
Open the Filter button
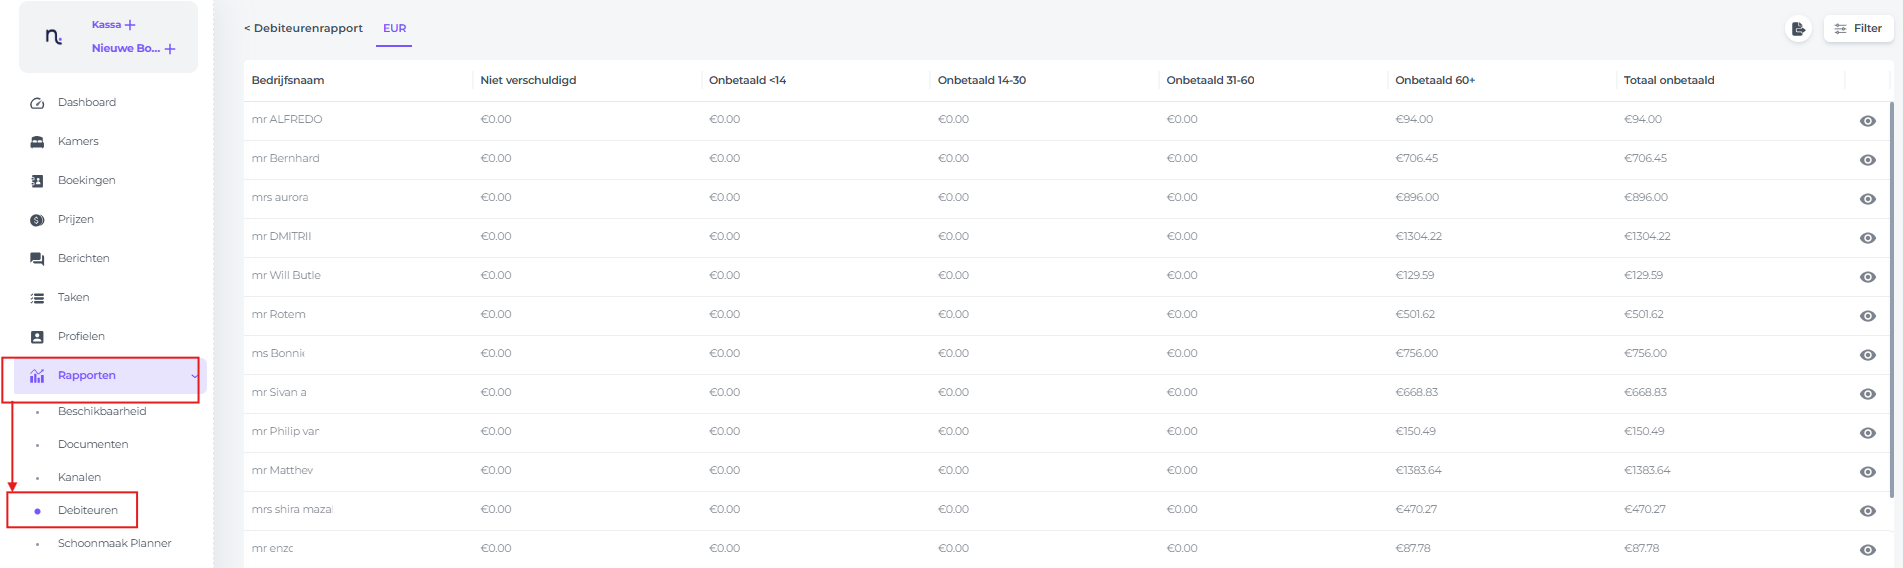pos(1858,29)
